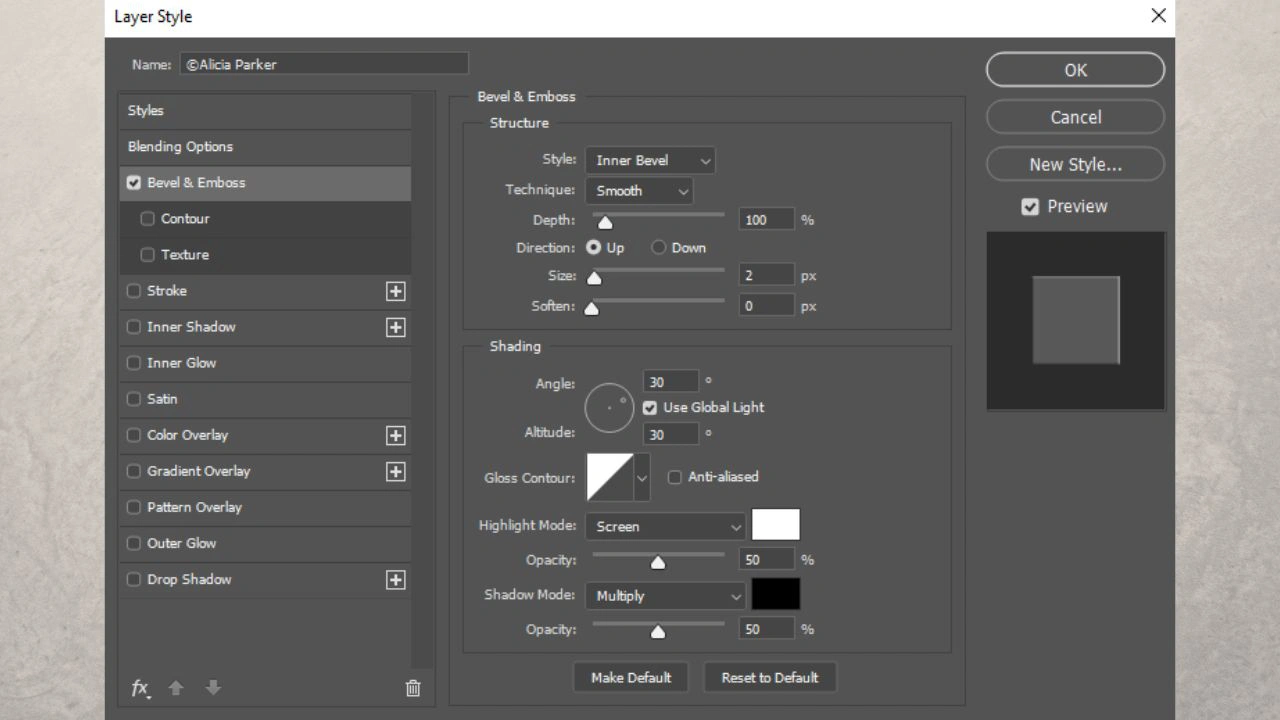This screenshot has width=1280, height=720.
Task: Click the Soften value field showing 0
Action: tap(766, 306)
